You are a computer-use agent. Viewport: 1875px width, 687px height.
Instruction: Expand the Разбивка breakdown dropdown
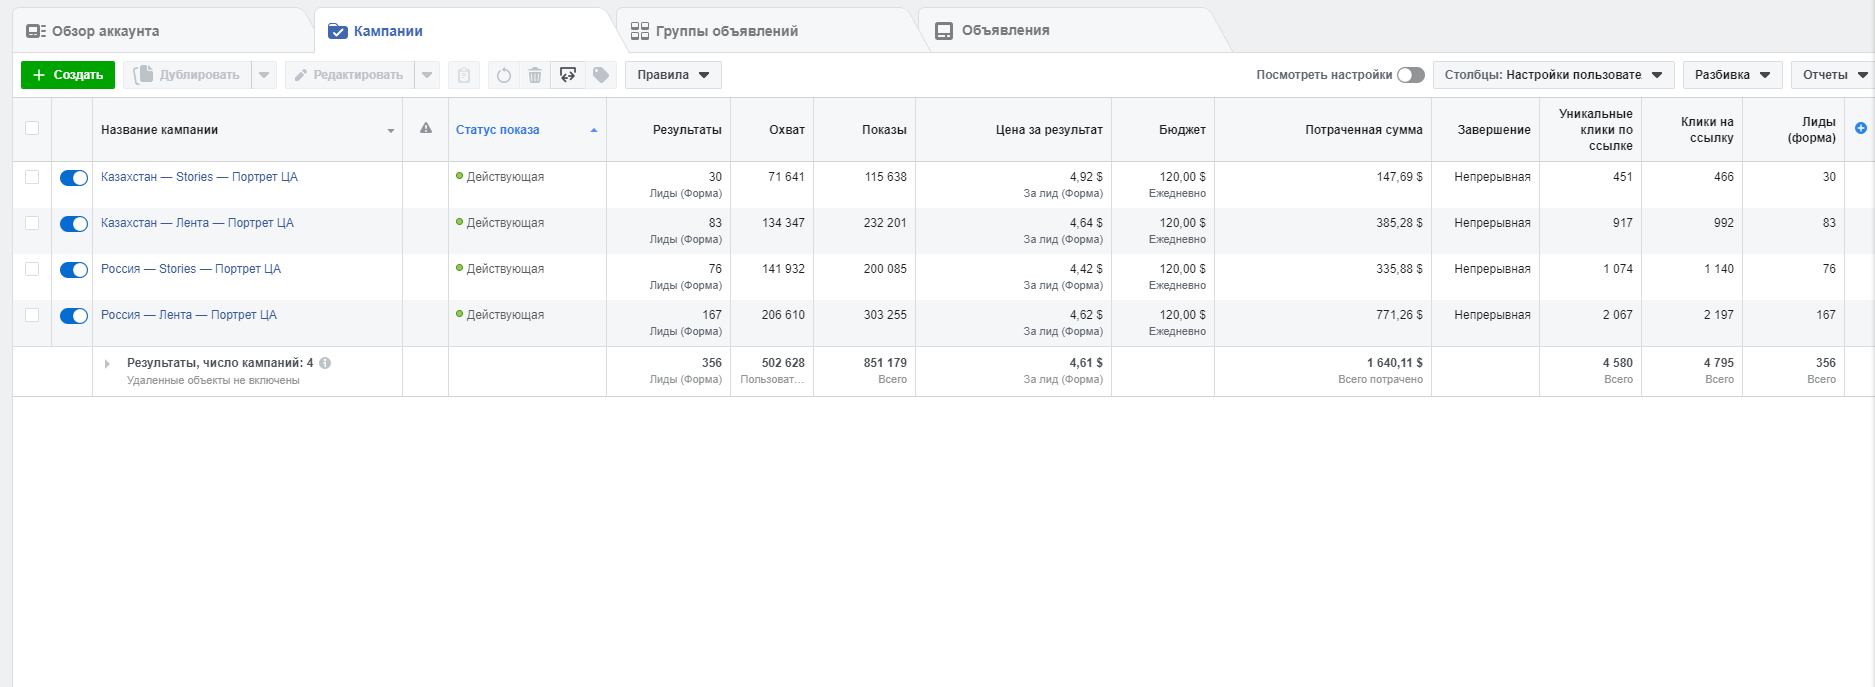pos(1732,75)
